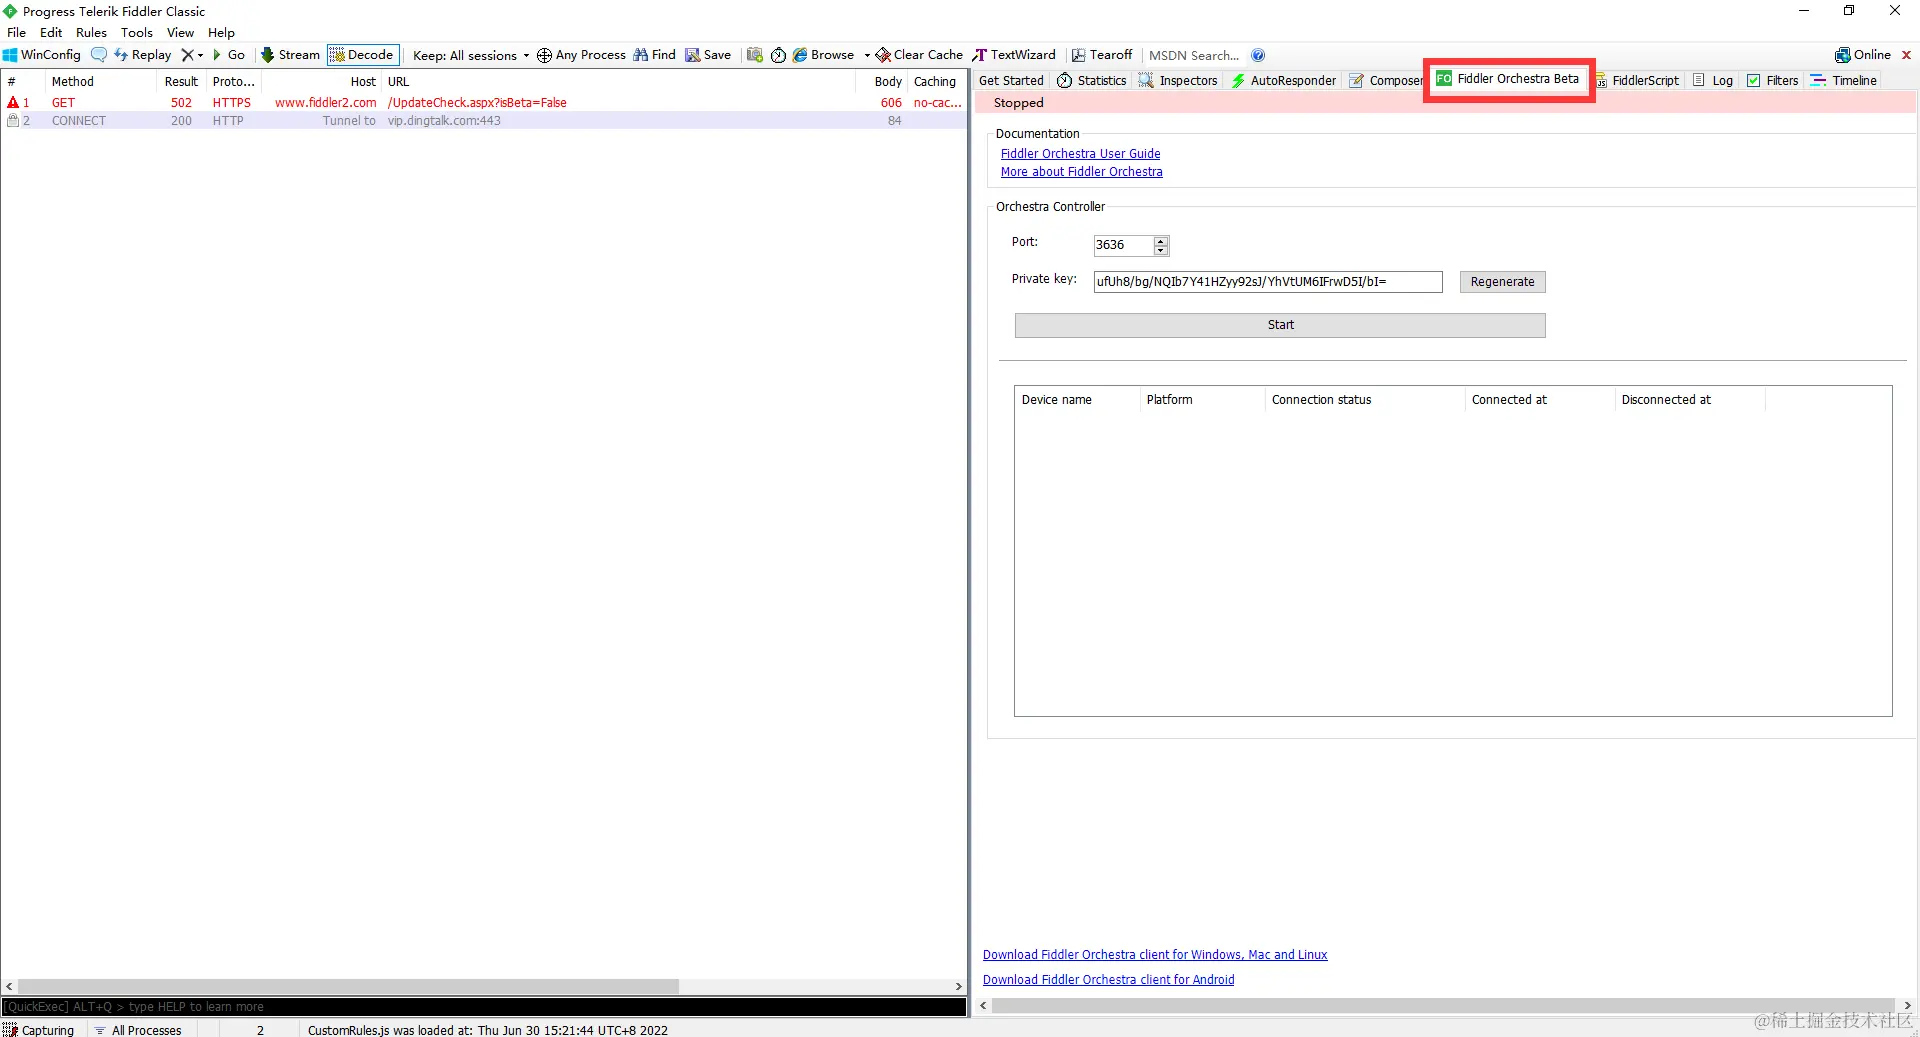Clear Cache from the toolbar
This screenshot has width=1920, height=1037.
click(x=919, y=55)
